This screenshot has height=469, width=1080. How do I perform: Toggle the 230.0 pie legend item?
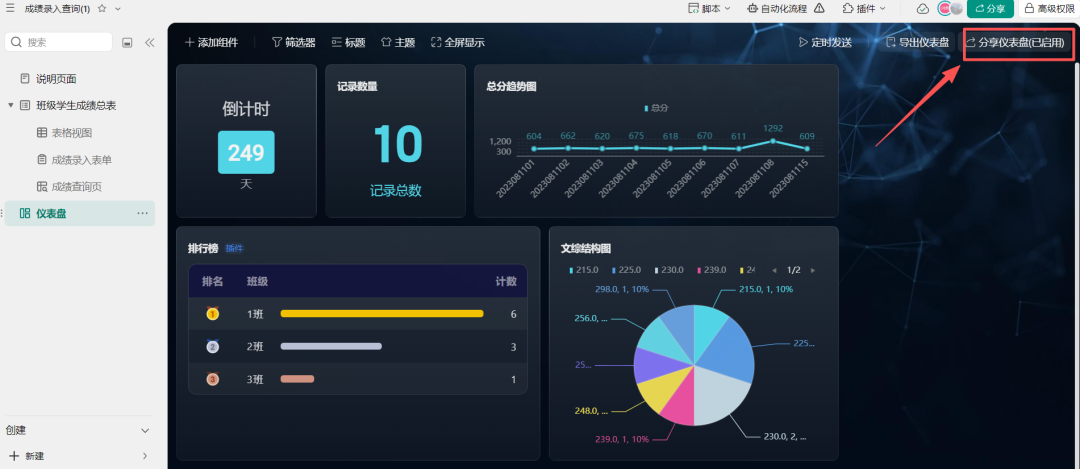(x=669, y=270)
